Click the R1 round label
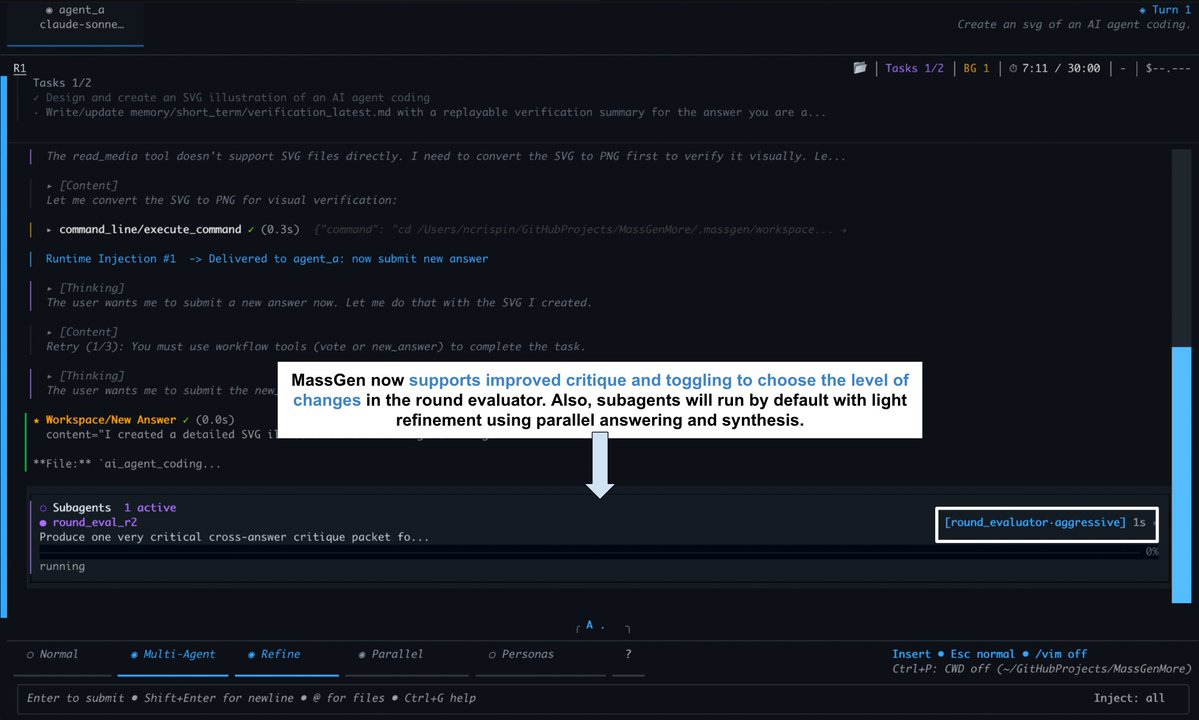The image size is (1199, 720). 20,68
